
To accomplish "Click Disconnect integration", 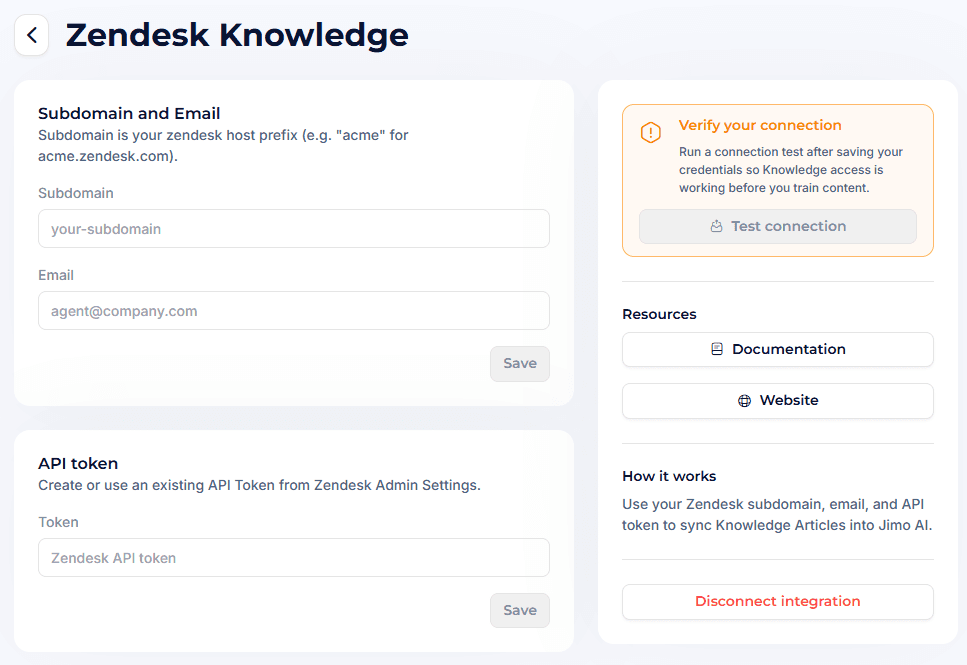I will click(778, 601).
